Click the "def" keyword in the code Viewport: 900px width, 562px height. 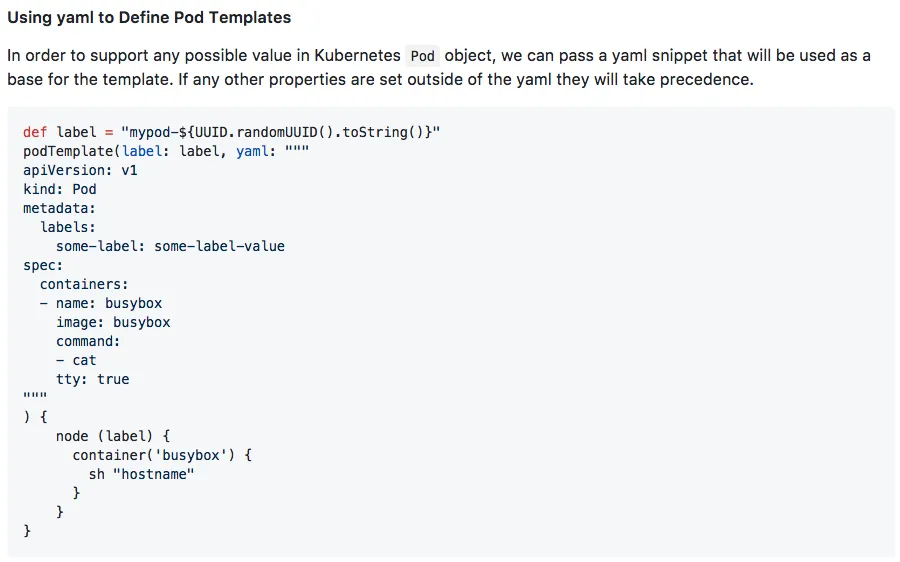[35, 132]
